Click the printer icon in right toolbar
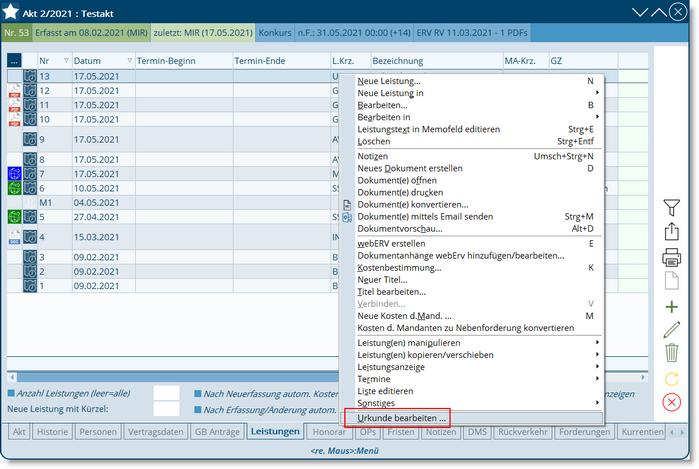 (671, 257)
